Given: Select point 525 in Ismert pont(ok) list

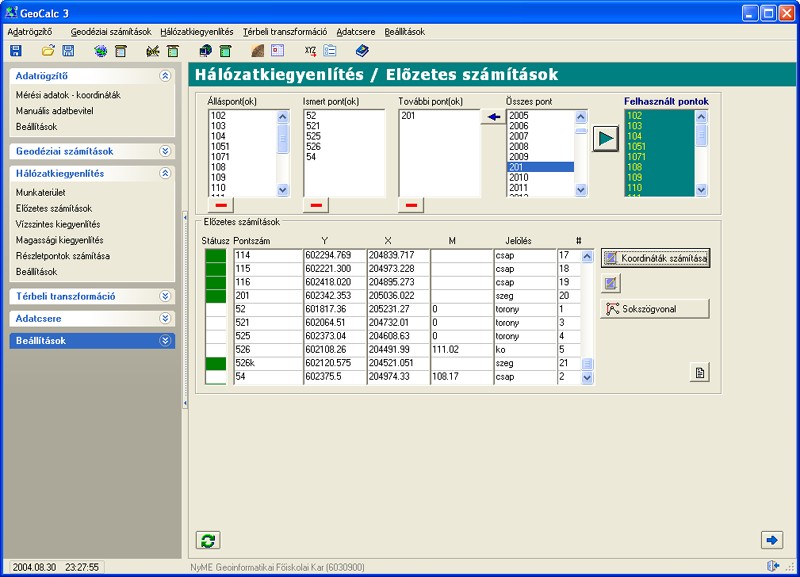Looking at the screenshot, I should coord(344,136).
